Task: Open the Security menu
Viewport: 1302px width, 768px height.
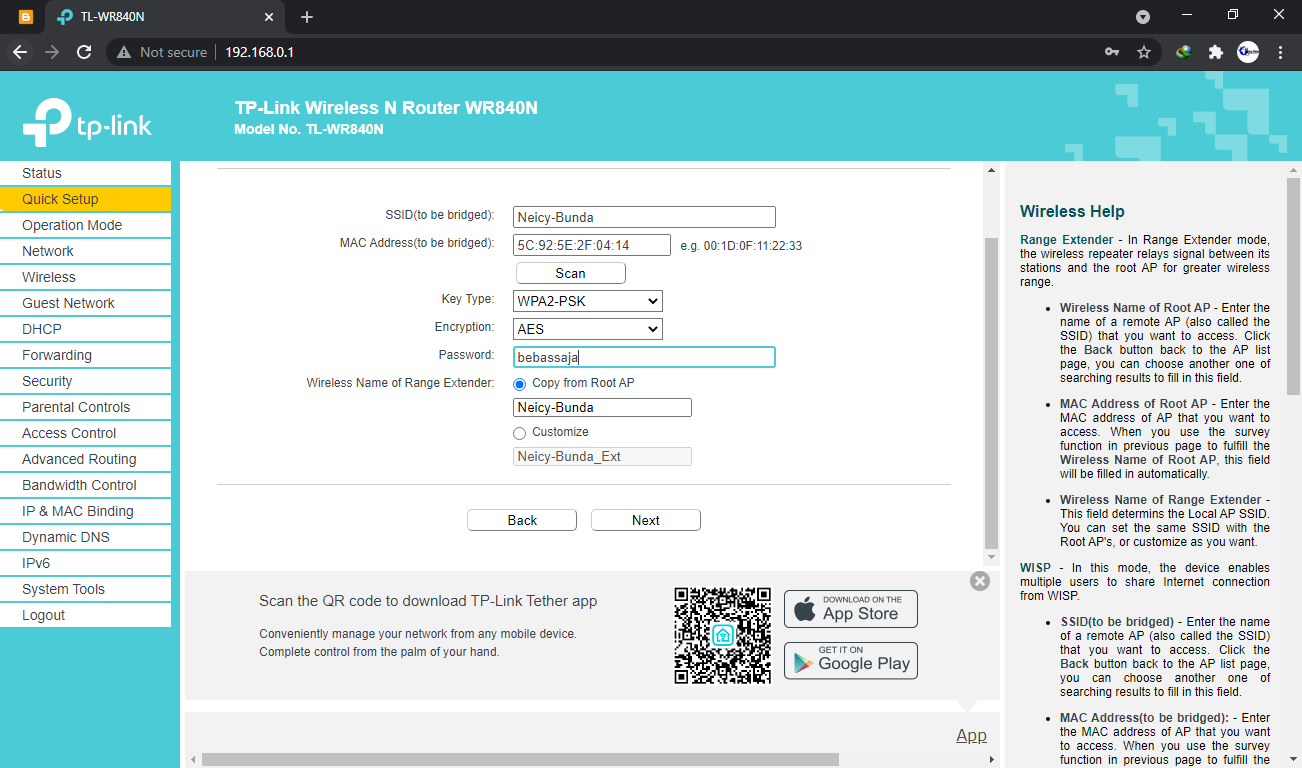Action: [x=85, y=381]
